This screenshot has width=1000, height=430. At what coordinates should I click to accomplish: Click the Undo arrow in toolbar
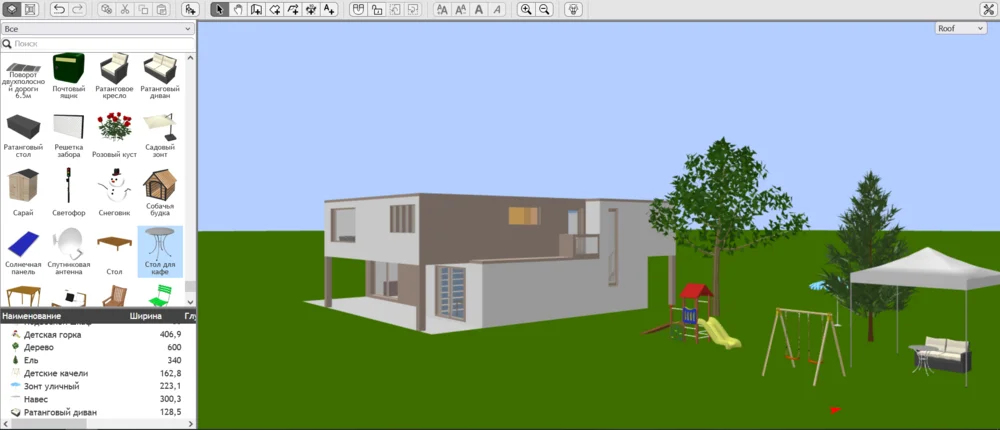(x=59, y=9)
